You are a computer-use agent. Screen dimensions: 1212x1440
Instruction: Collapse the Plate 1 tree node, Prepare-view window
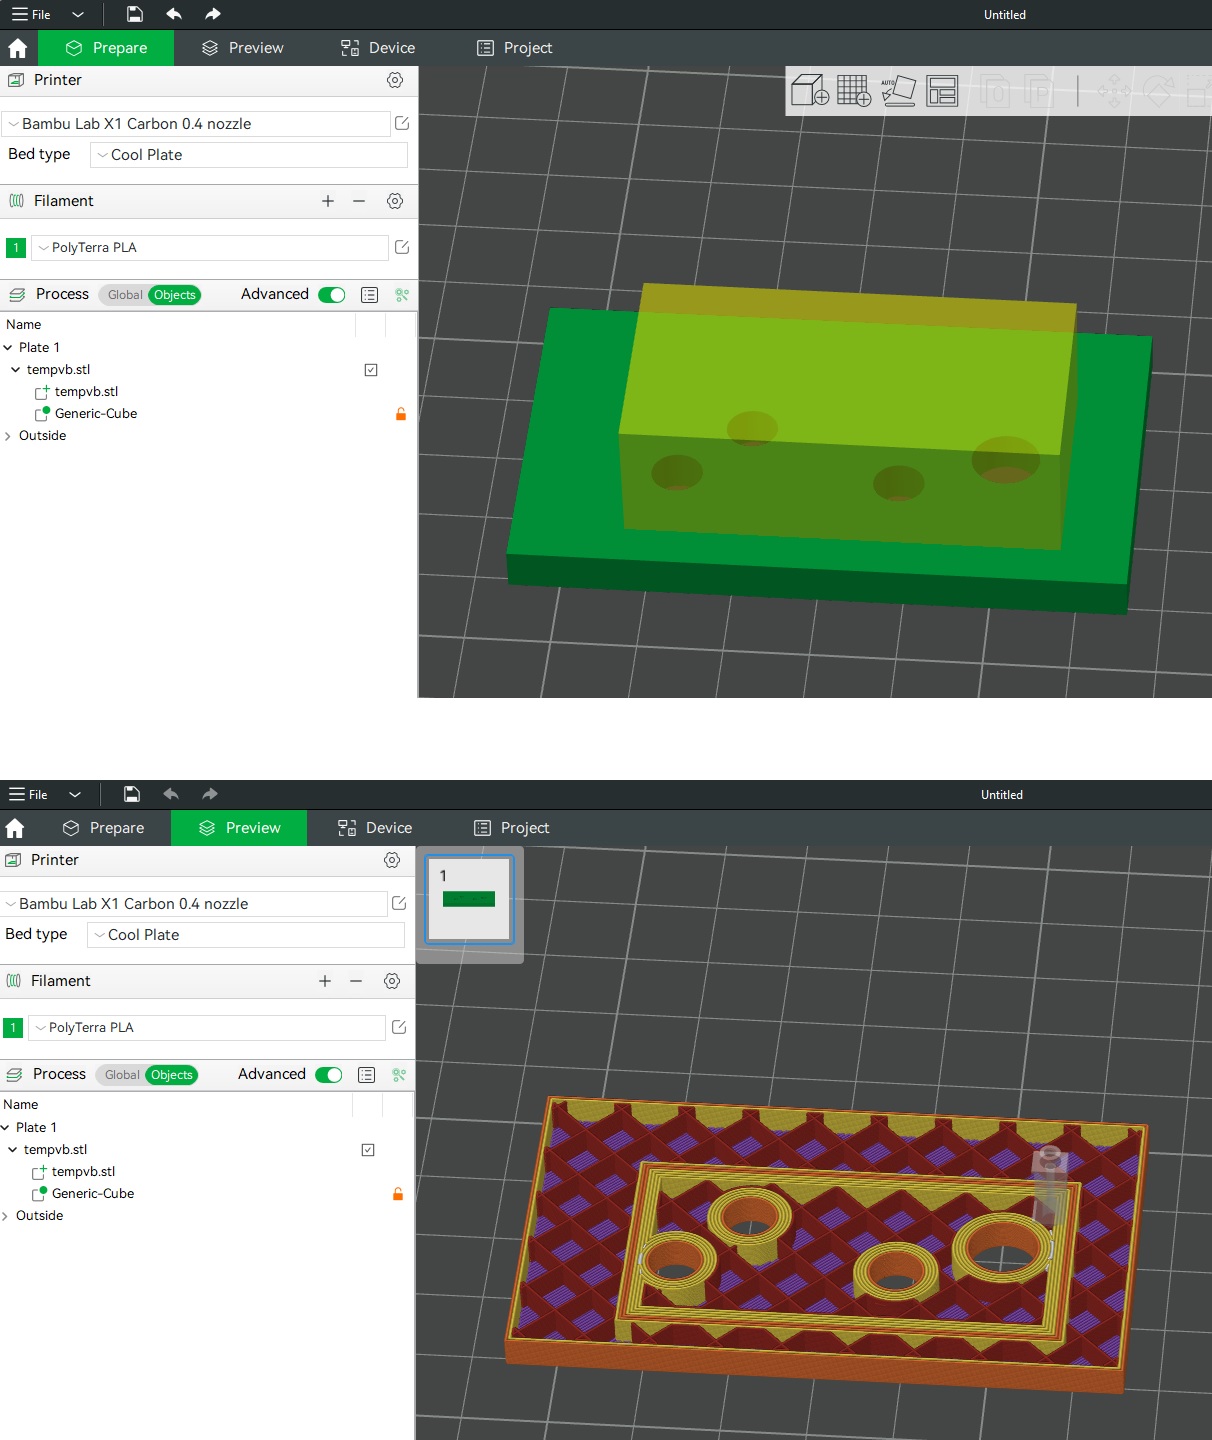coord(8,348)
